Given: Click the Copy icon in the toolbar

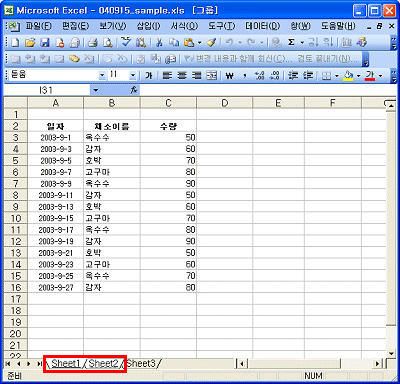Looking at the screenshot, I should [x=174, y=42].
